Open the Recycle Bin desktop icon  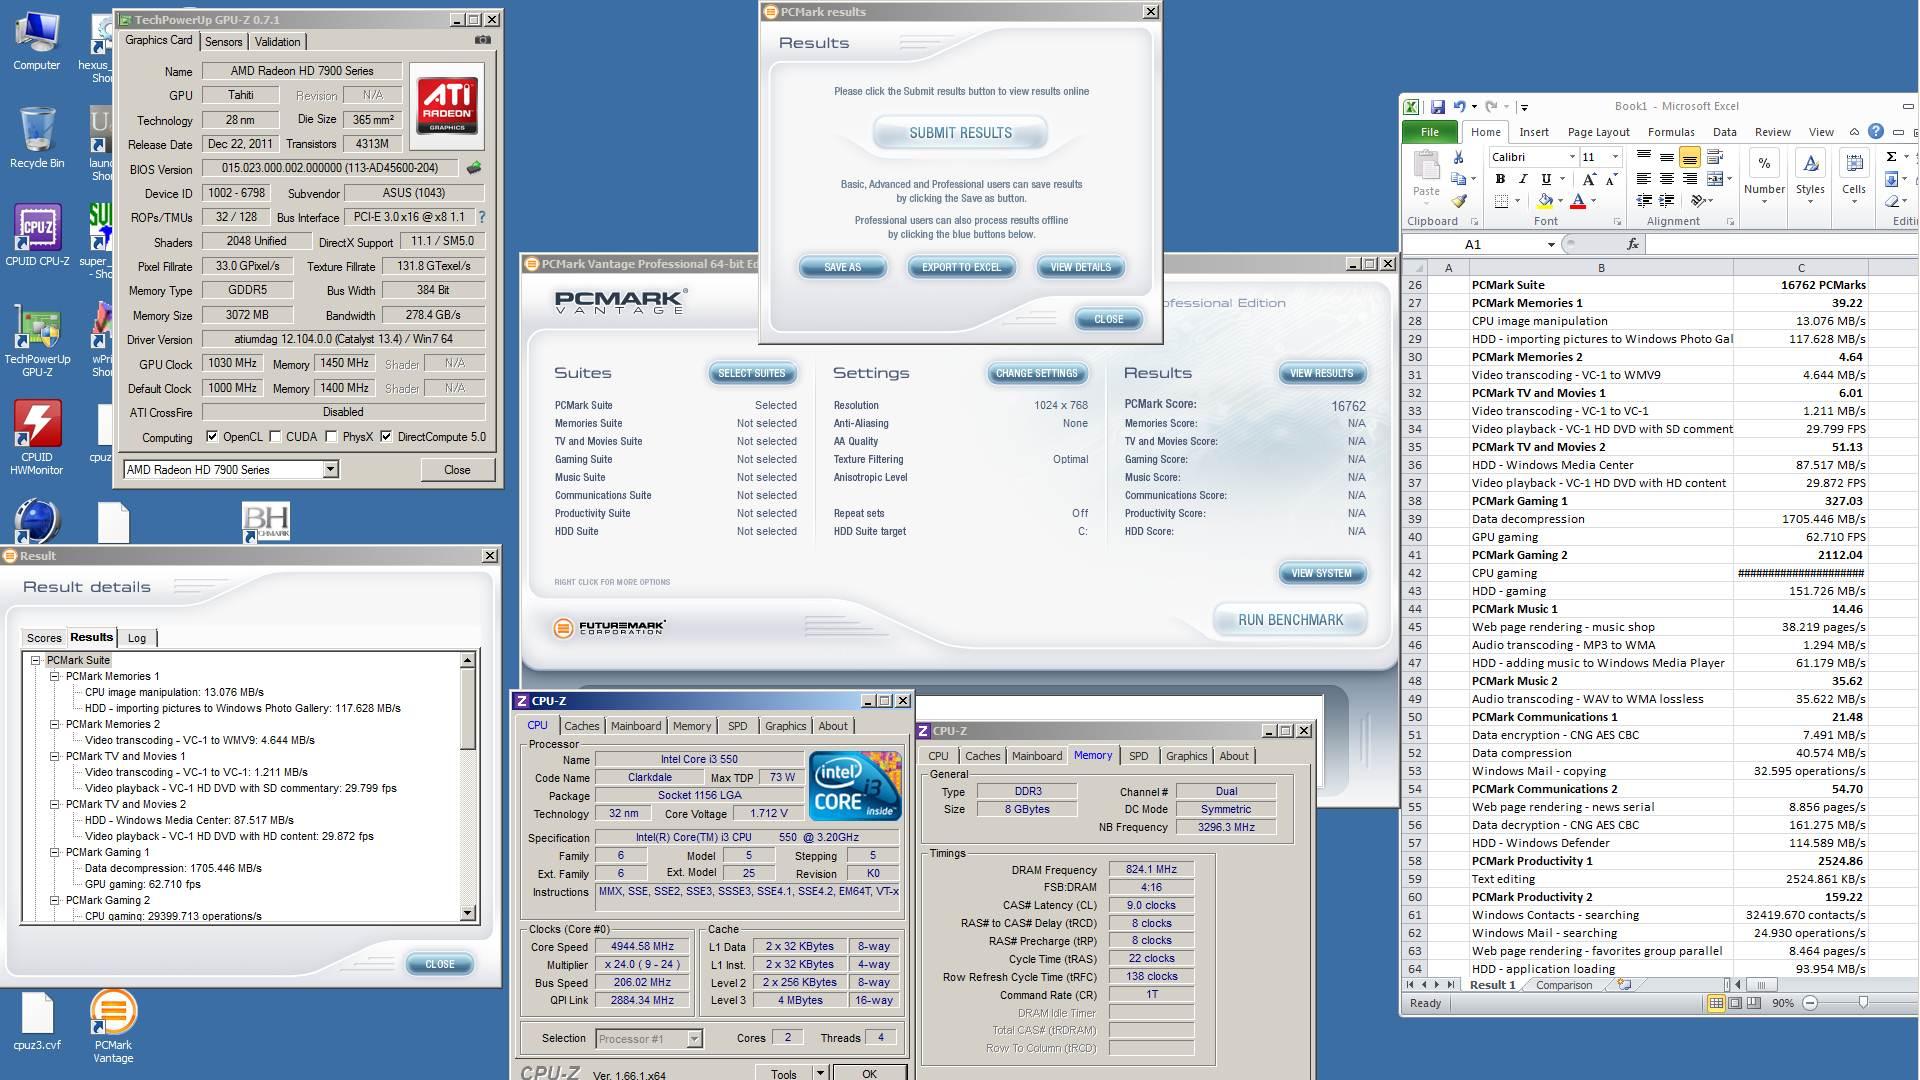(x=37, y=137)
